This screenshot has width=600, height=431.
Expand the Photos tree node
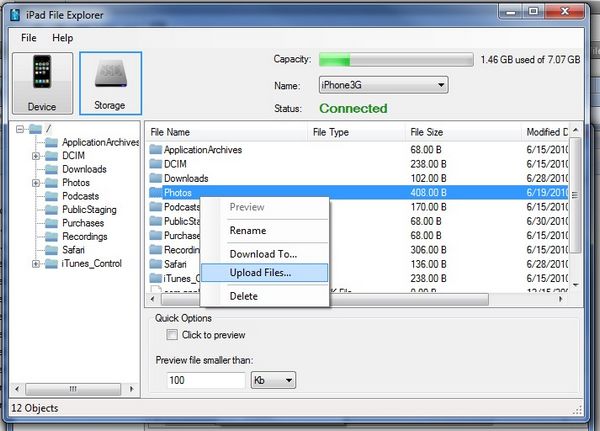(36, 183)
